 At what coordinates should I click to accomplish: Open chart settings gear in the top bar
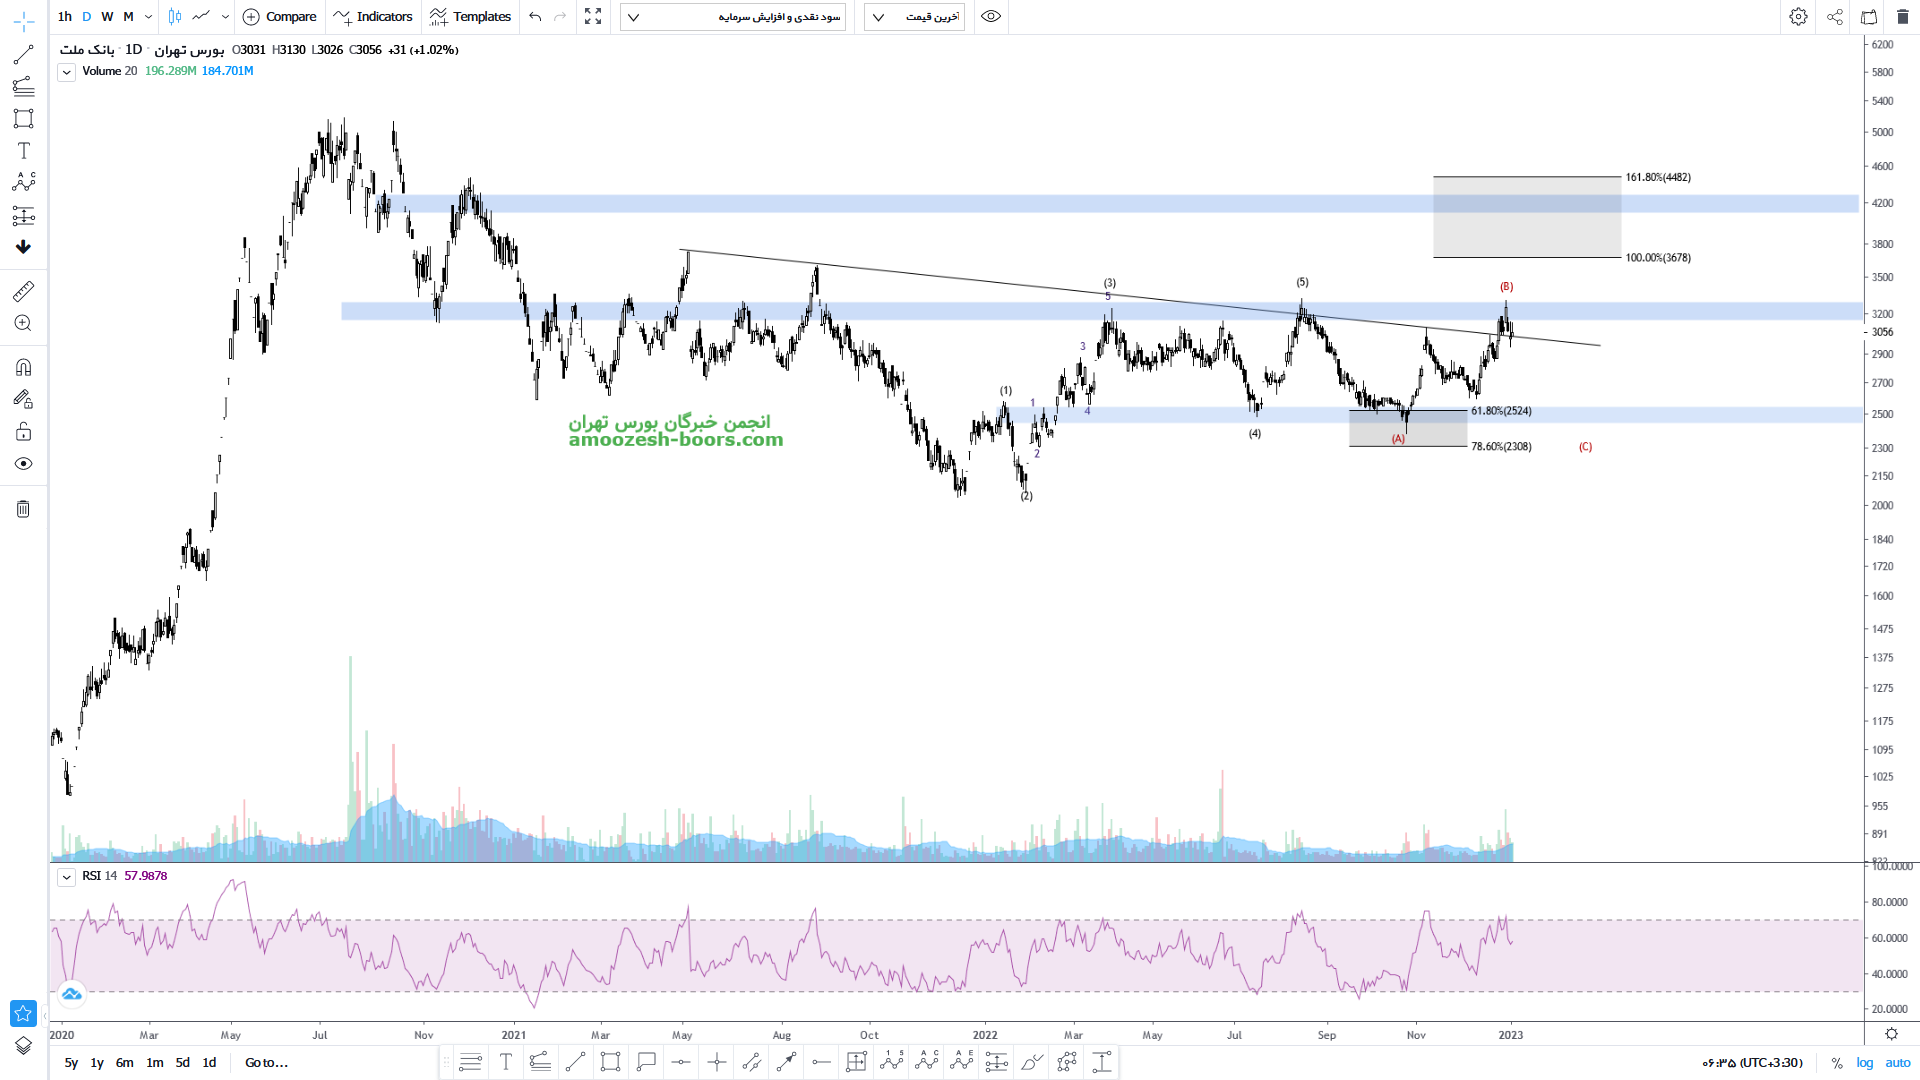pos(1798,17)
